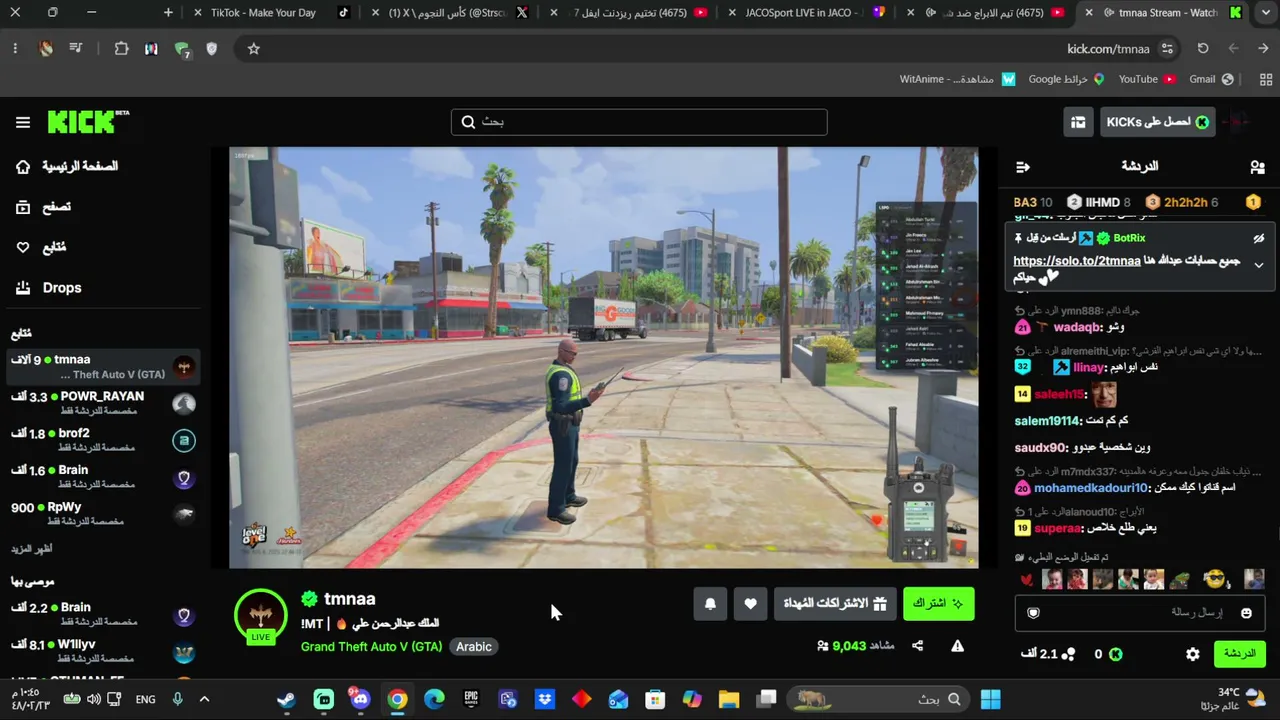
Task: Open Chrome three-dot menu
Action: point(15,48)
